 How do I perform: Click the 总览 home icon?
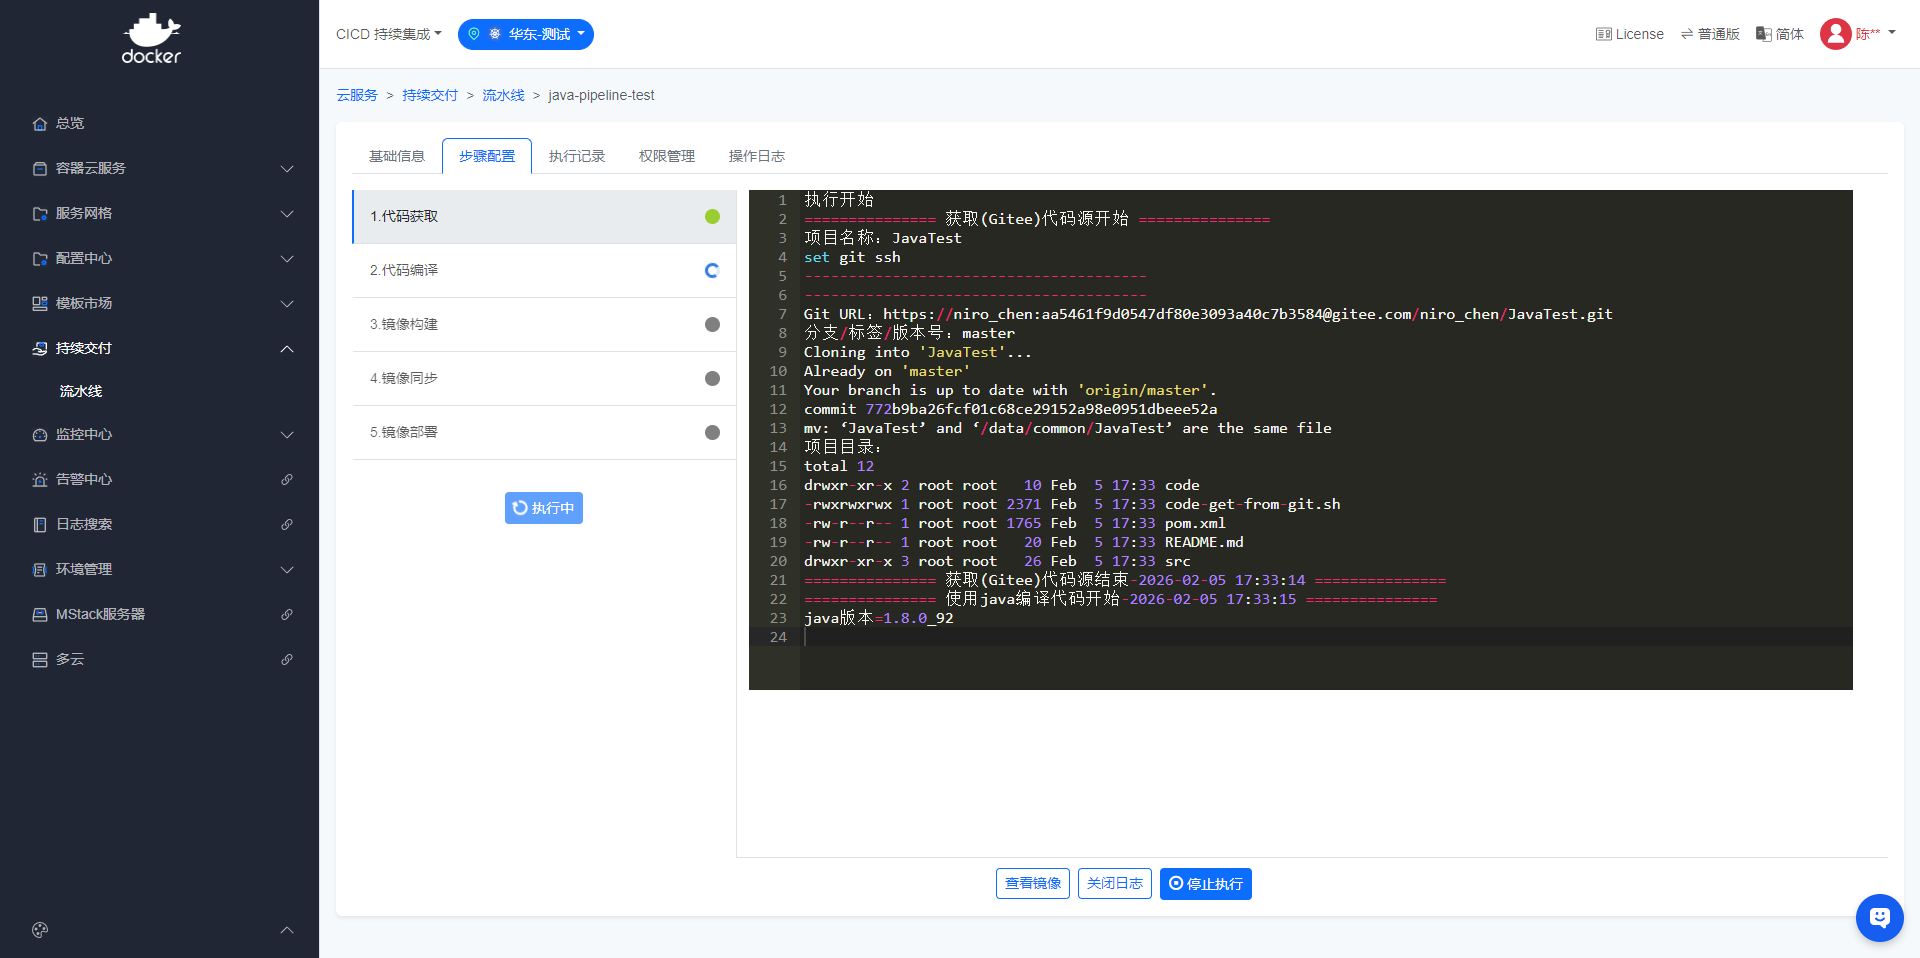point(40,124)
